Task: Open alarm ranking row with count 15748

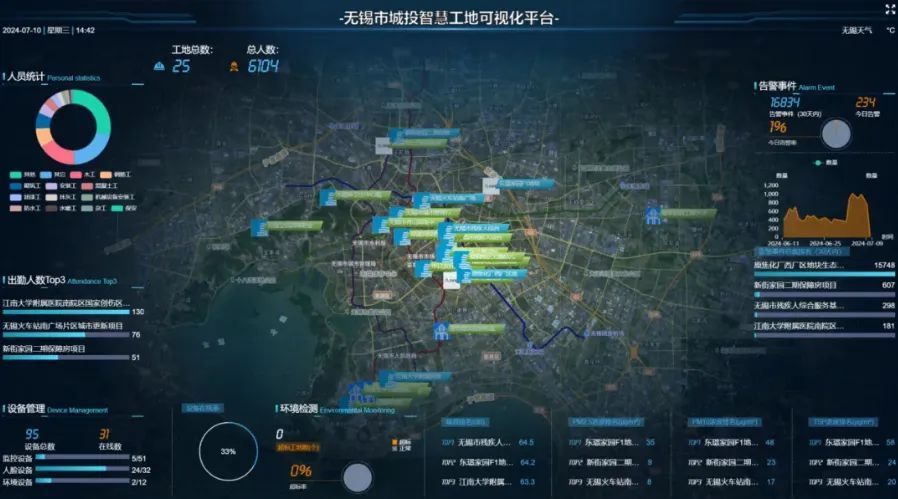Action: [824, 269]
